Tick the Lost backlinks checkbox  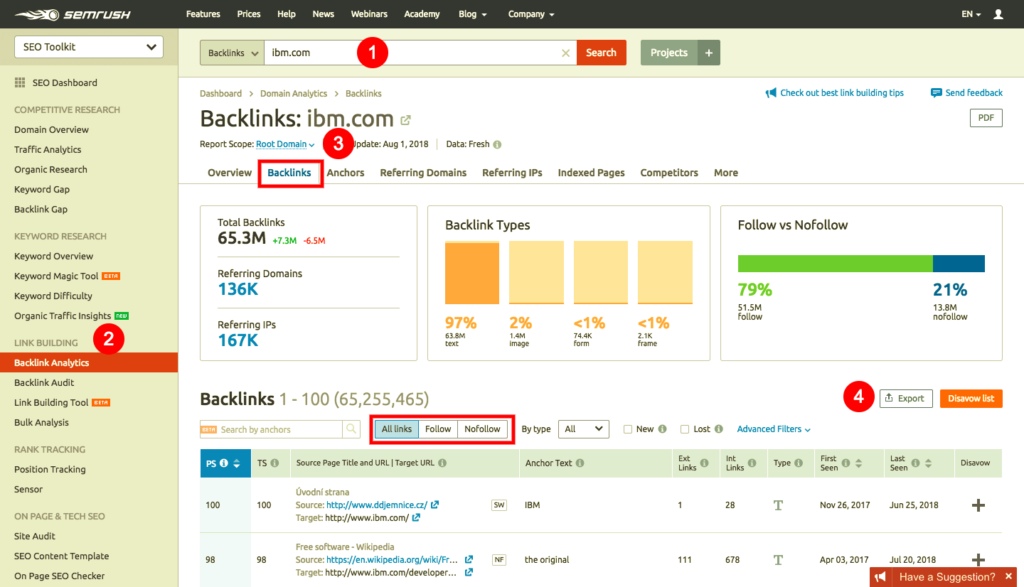(685, 429)
